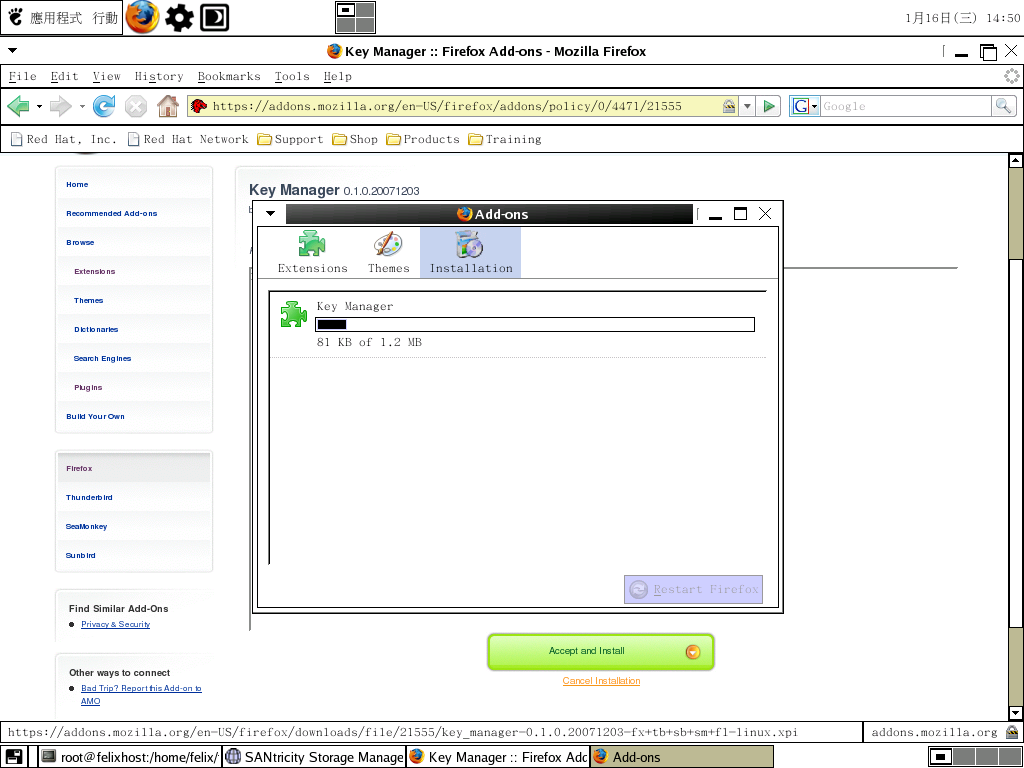Open the File menu
1024x768 pixels.
pos(23,76)
